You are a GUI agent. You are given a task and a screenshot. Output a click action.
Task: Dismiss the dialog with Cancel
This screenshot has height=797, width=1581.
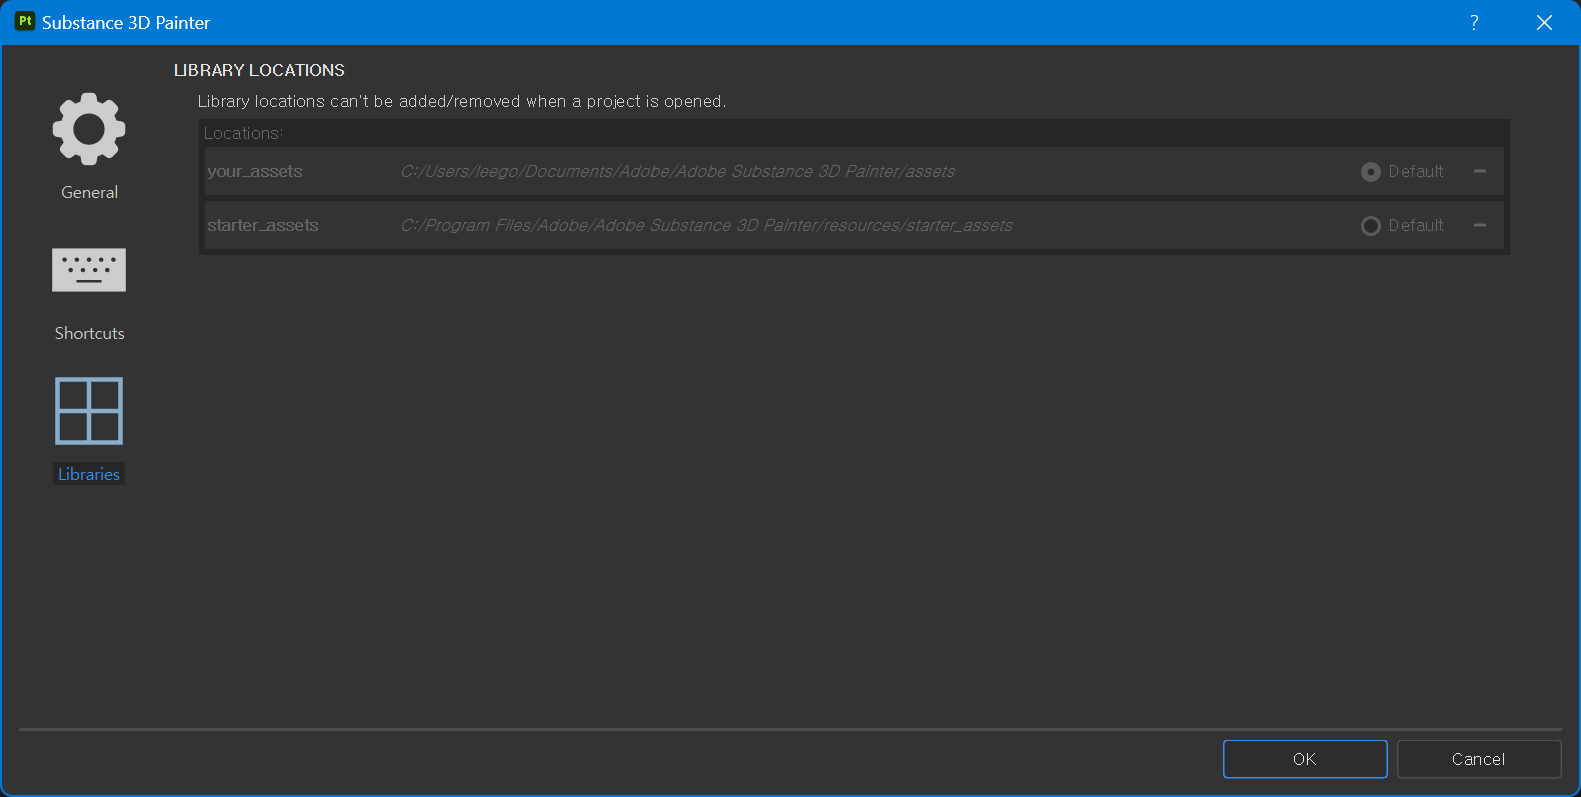pos(1479,759)
